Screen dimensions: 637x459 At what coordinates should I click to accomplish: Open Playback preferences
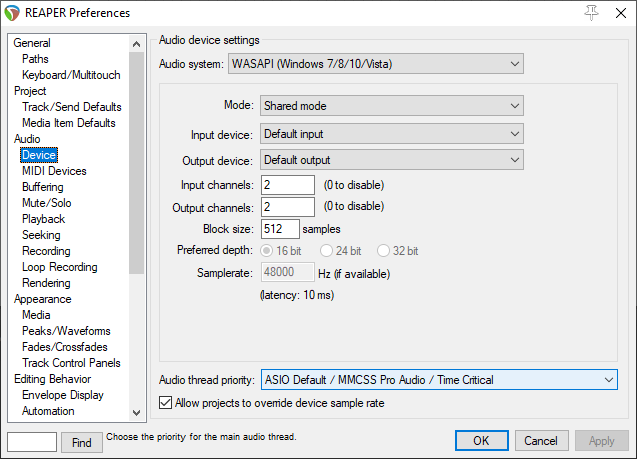43,219
